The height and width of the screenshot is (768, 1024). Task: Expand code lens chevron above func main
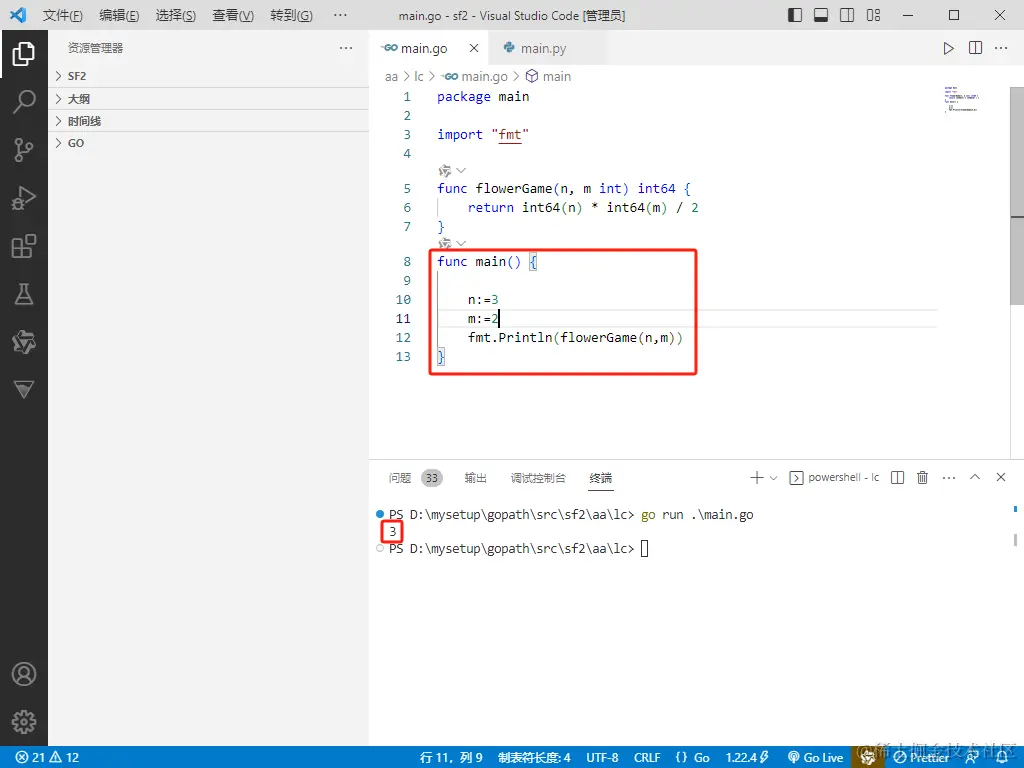tap(461, 243)
